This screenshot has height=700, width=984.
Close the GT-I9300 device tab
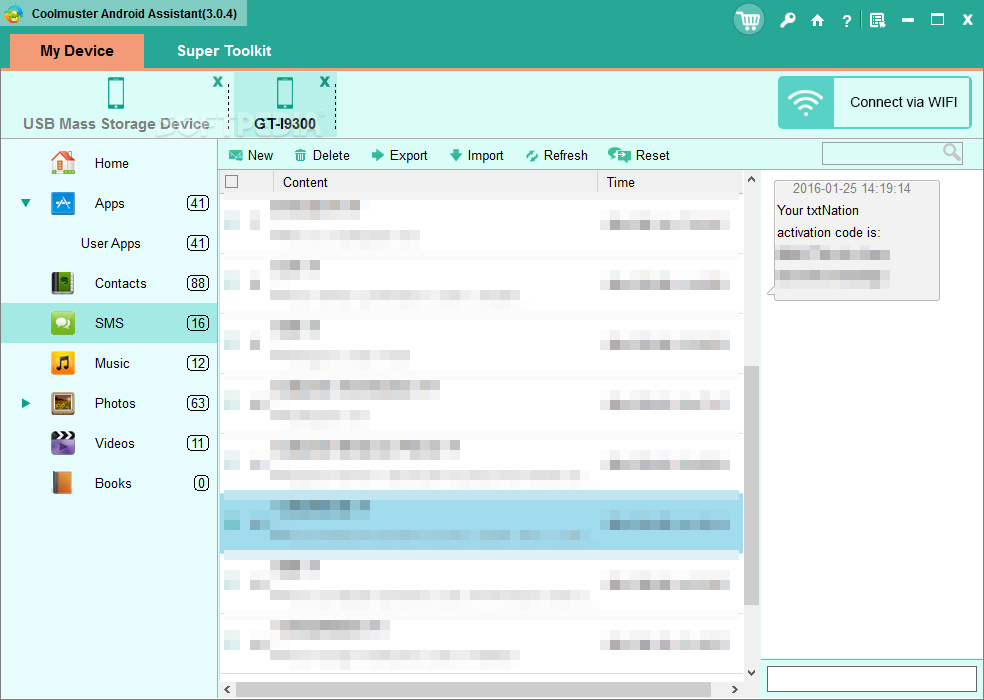click(324, 82)
